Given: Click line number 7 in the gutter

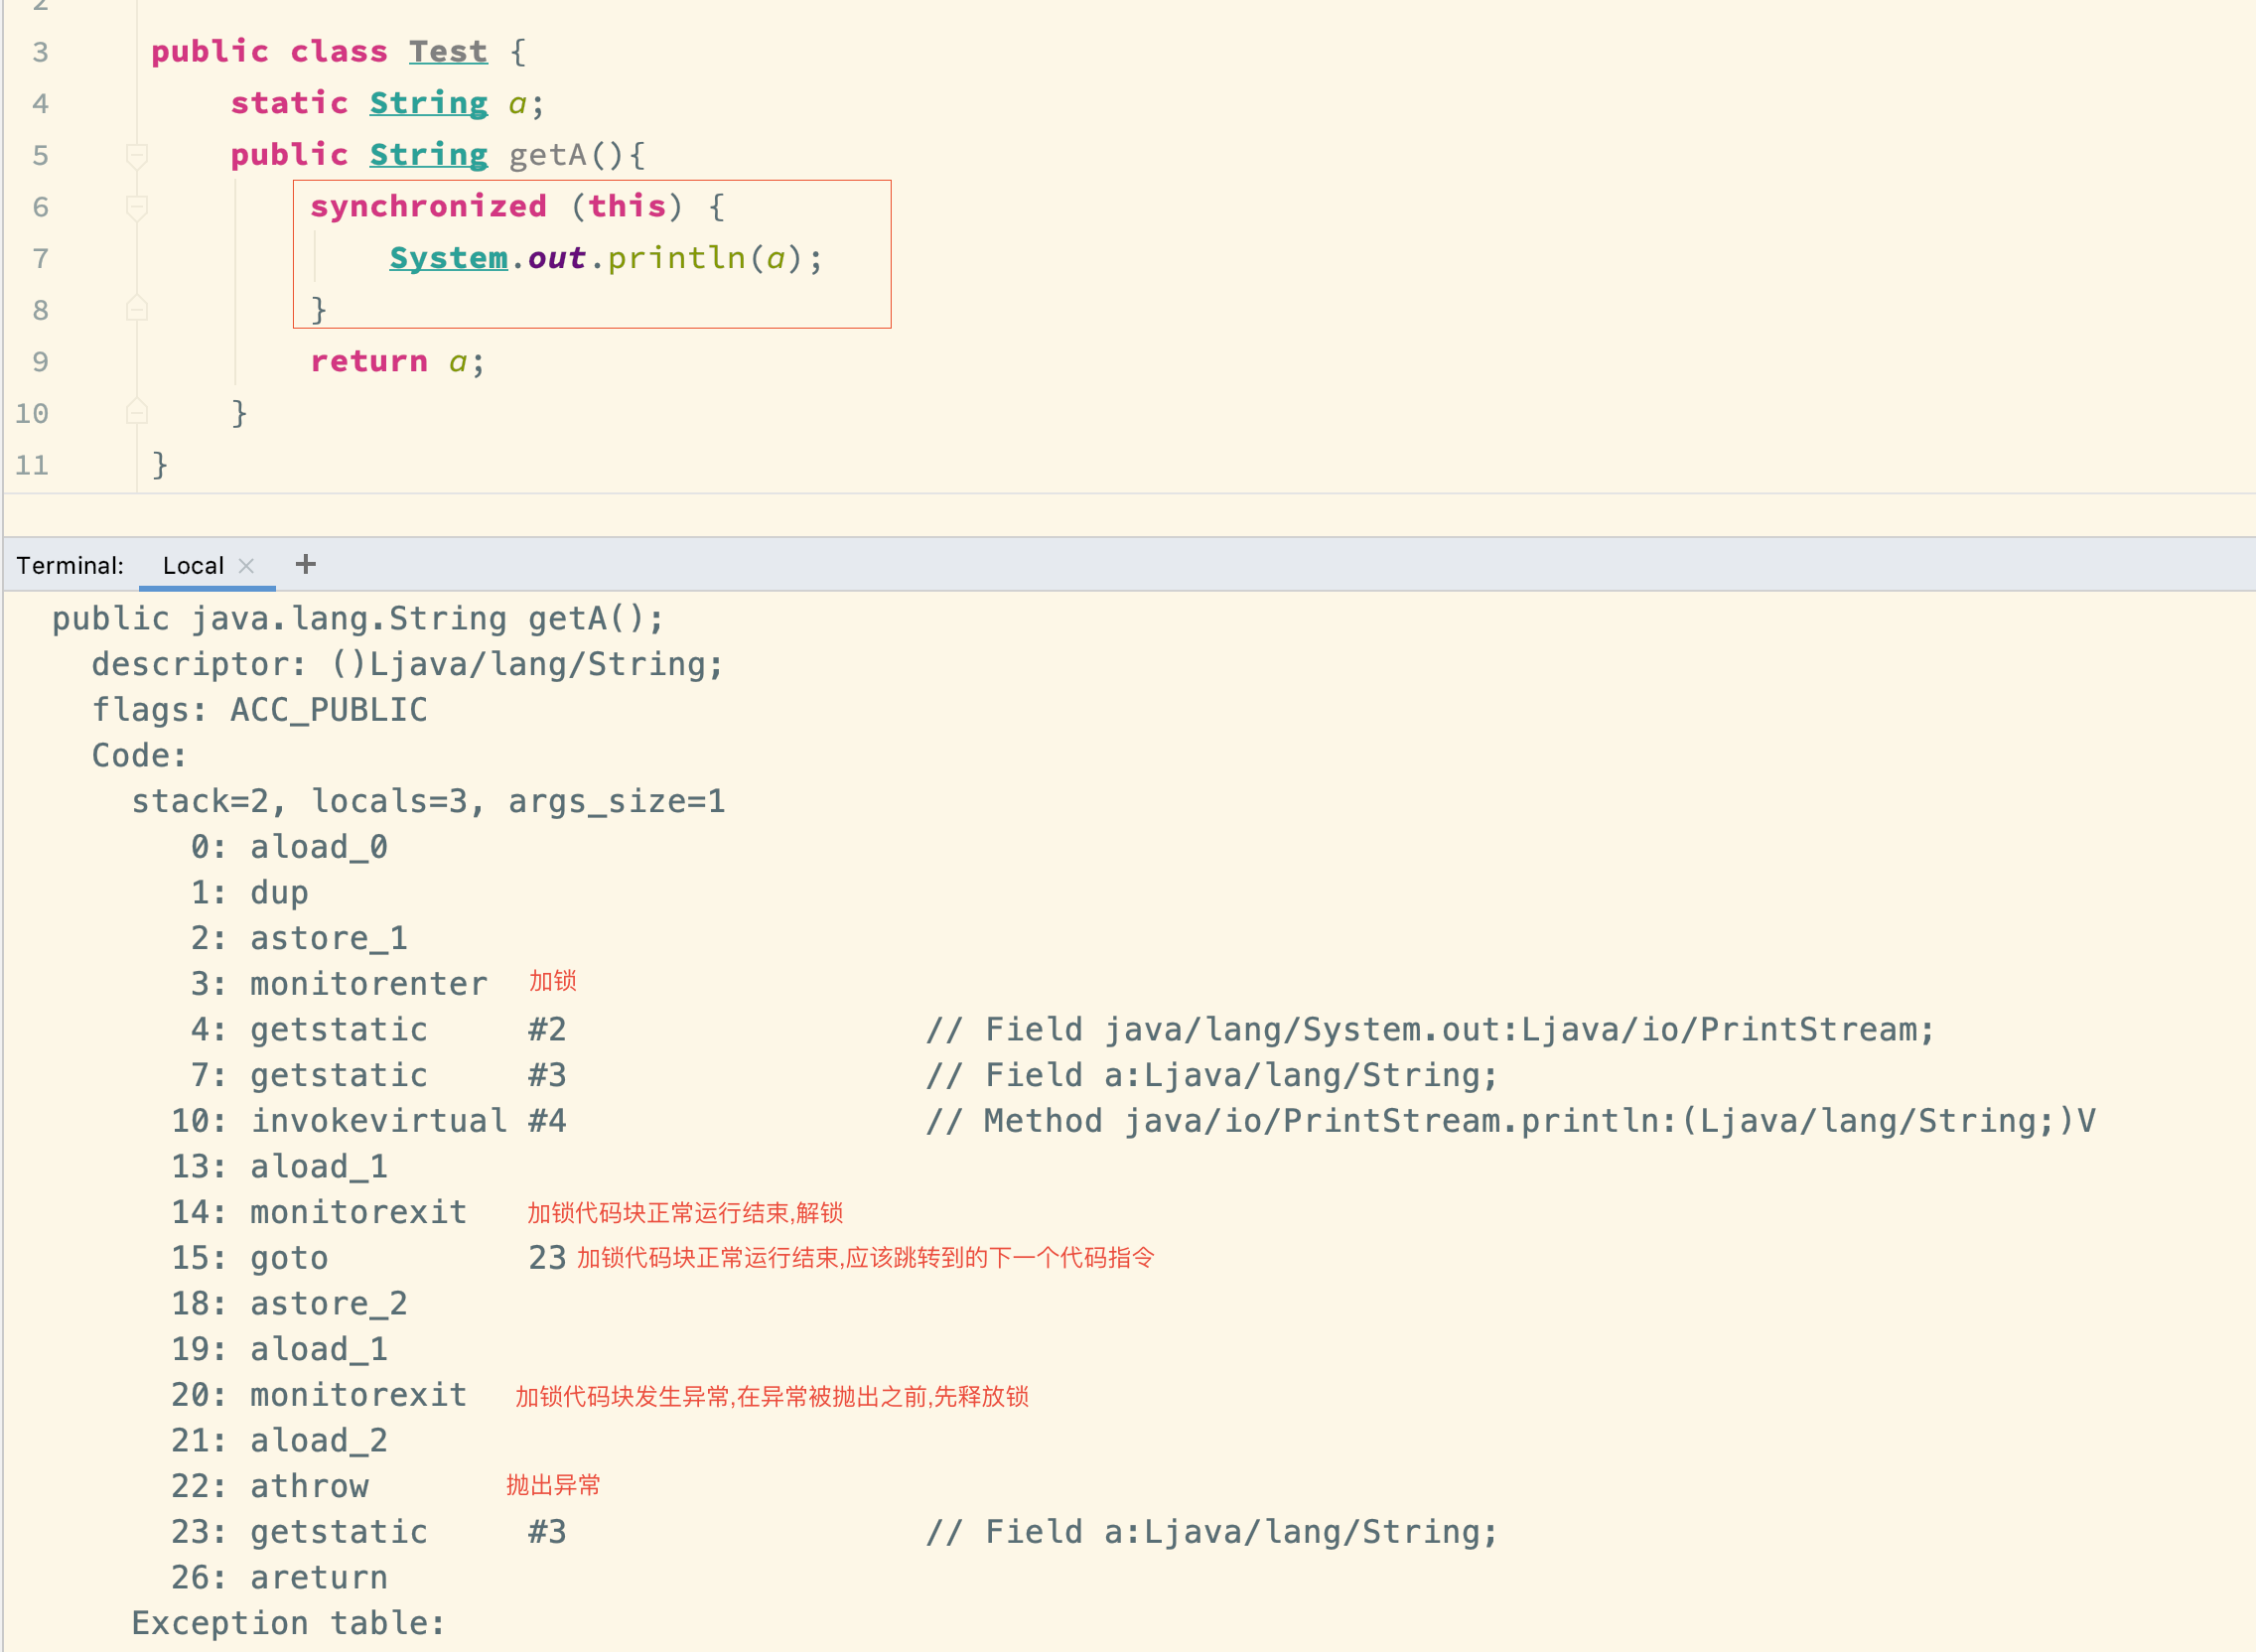Looking at the screenshot, I should coord(40,259).
